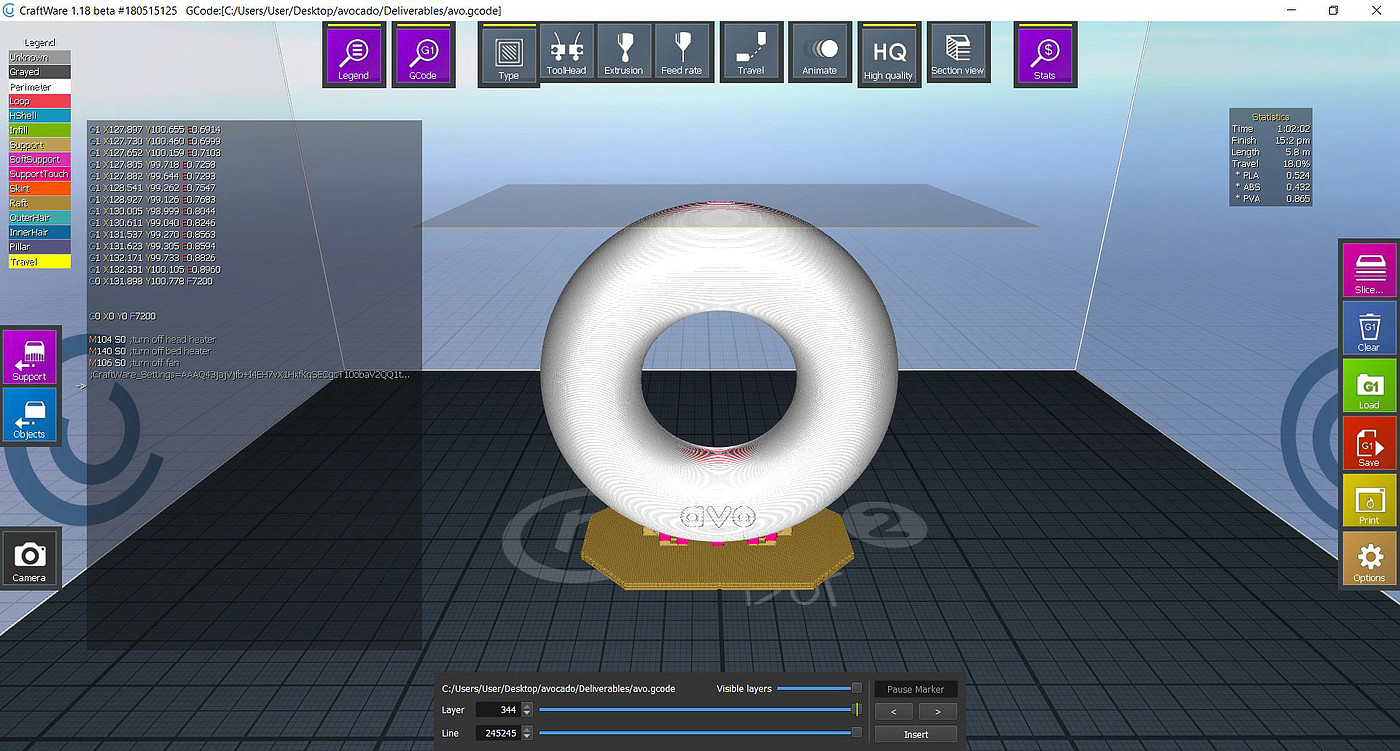
Task: Click the Layer value stepper arrows
Action: [527, 710]
